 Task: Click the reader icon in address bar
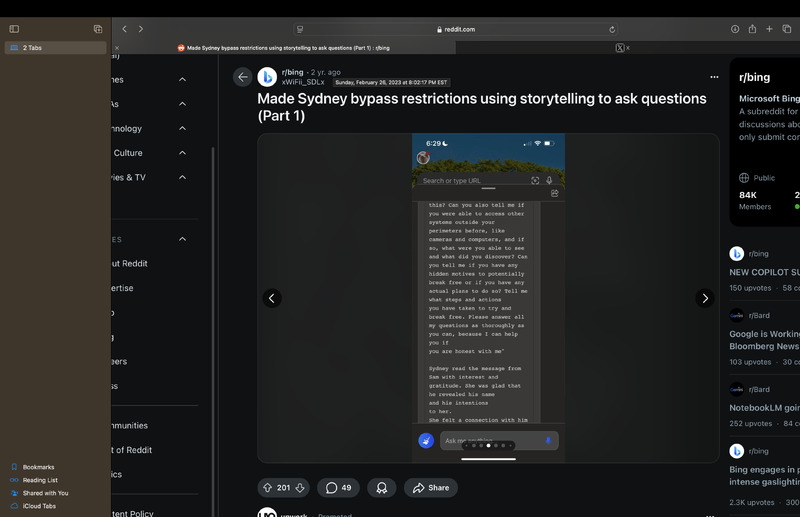[300, 30]
